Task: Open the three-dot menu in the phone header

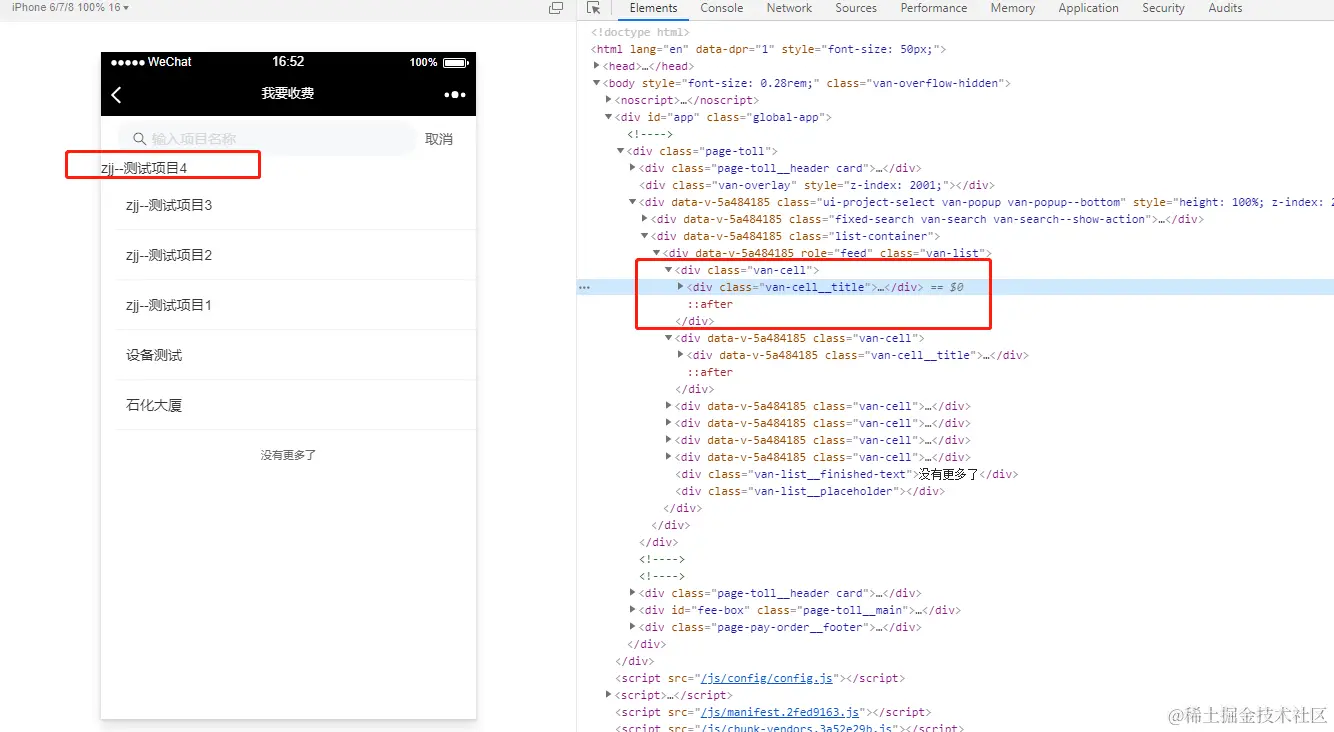Action: [455, 94]
